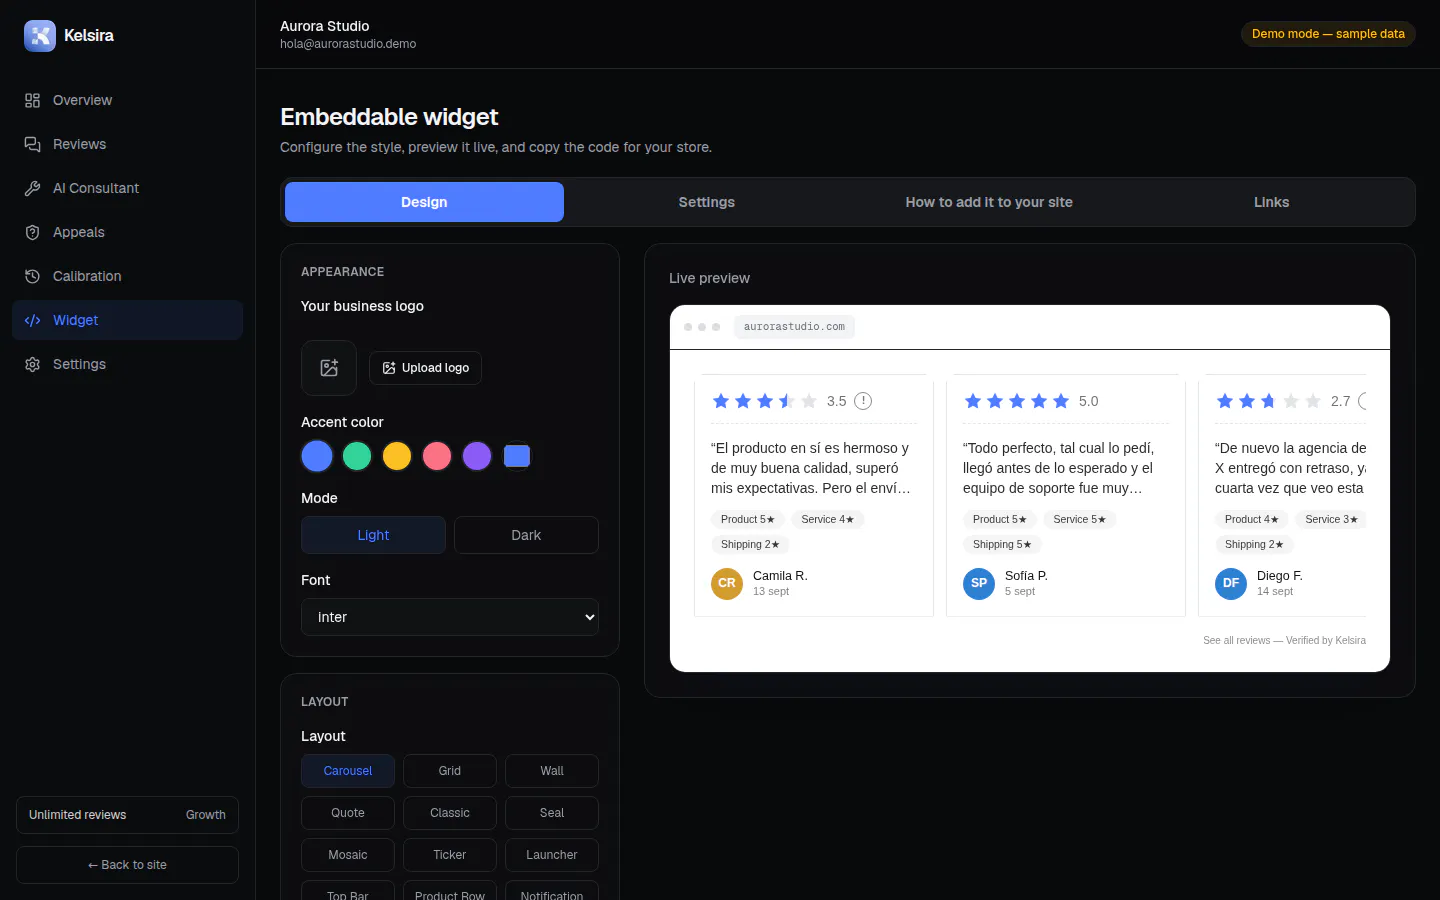Click the Service 4★ tag
Image resolution: width=1440 pixels, height=900 pixels.
pyautogui.click(x=828, y=519)
